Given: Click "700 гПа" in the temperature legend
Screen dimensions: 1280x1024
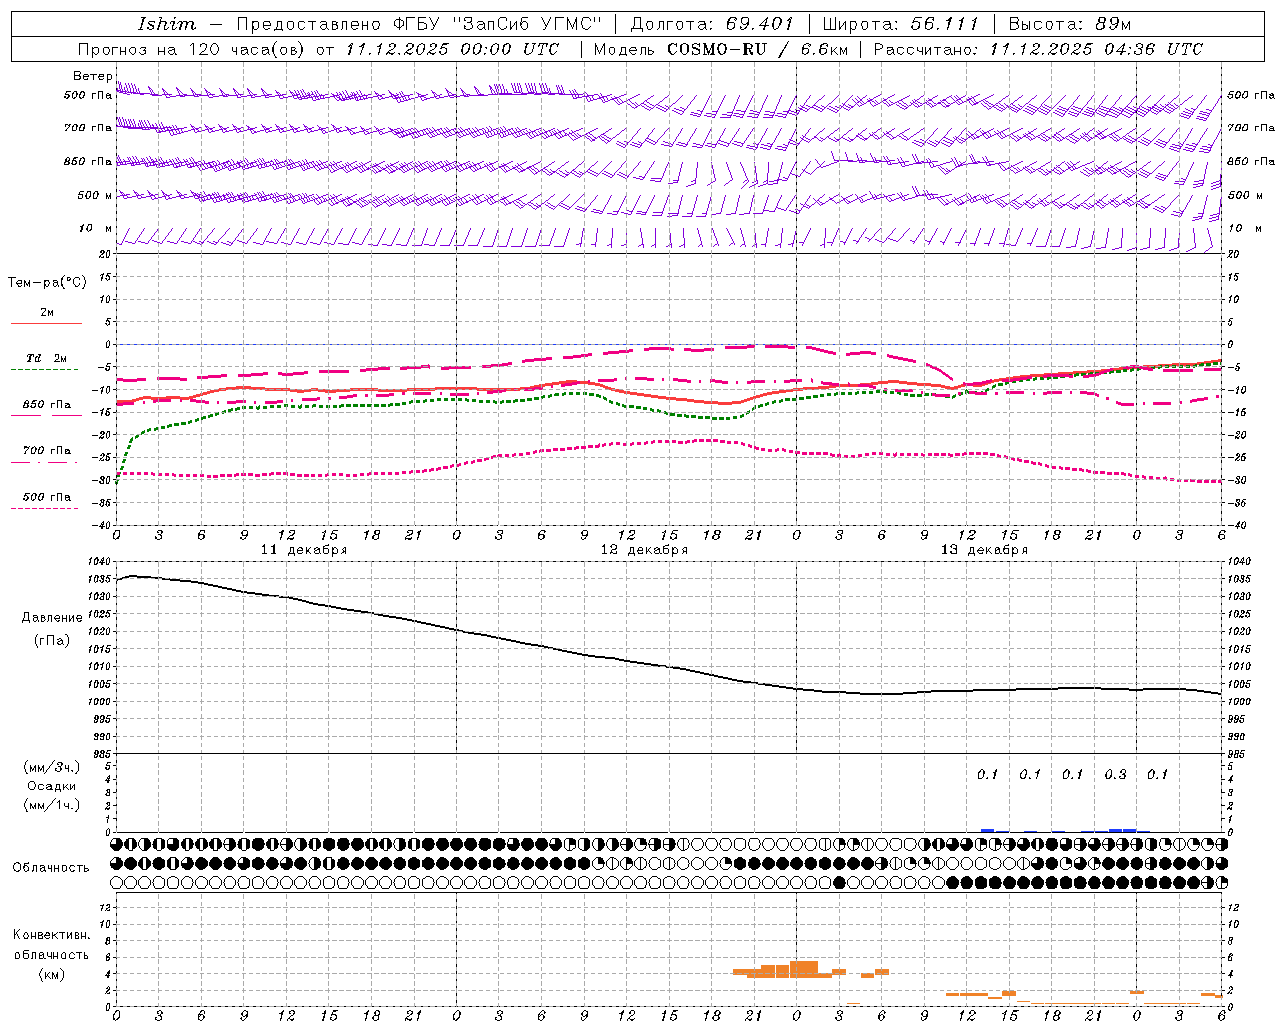Looking at the screenshot, I should tap(46, 451).
